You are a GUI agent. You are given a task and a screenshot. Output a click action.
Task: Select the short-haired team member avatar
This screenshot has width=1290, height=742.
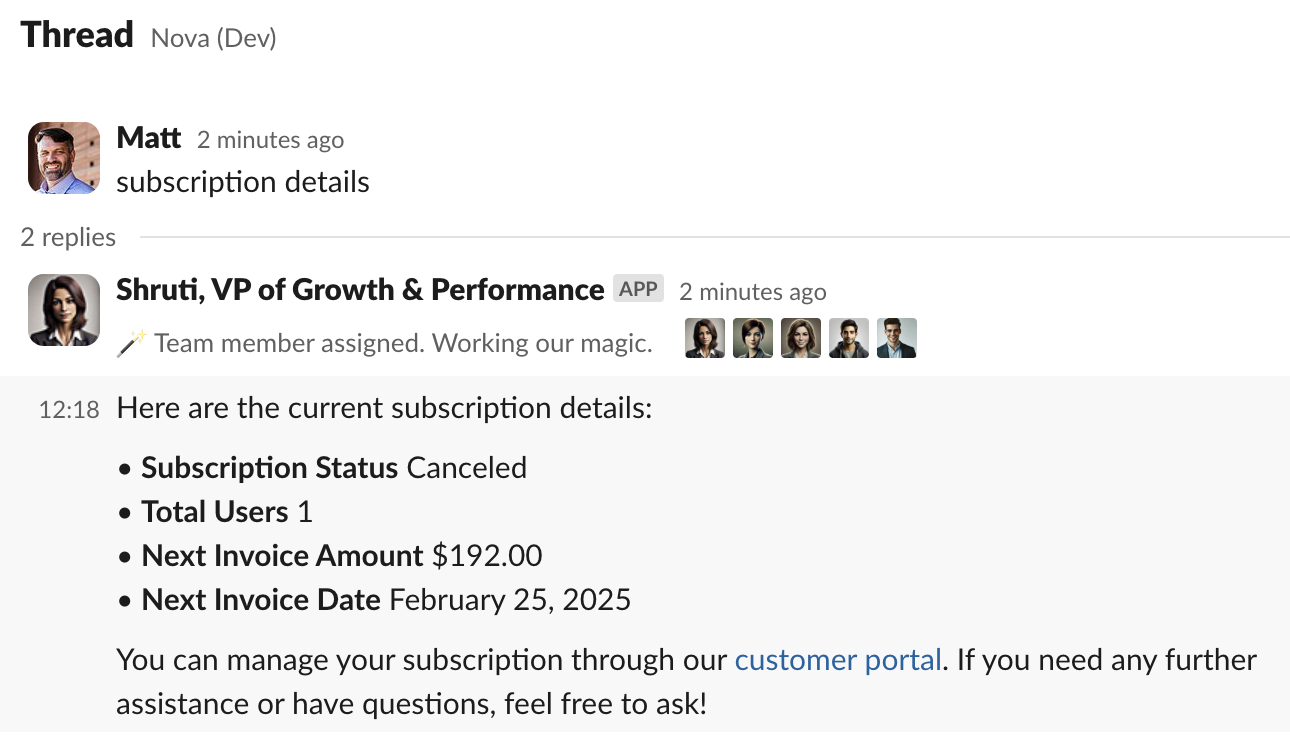[x=752, y=338]
